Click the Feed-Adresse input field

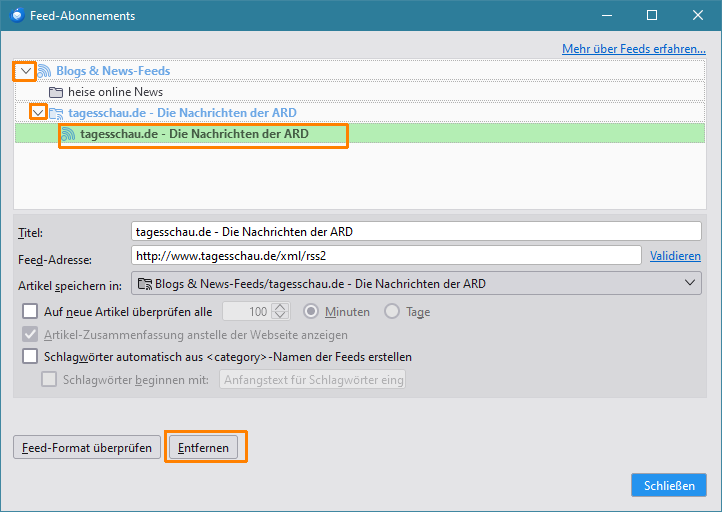click(385, 256)
